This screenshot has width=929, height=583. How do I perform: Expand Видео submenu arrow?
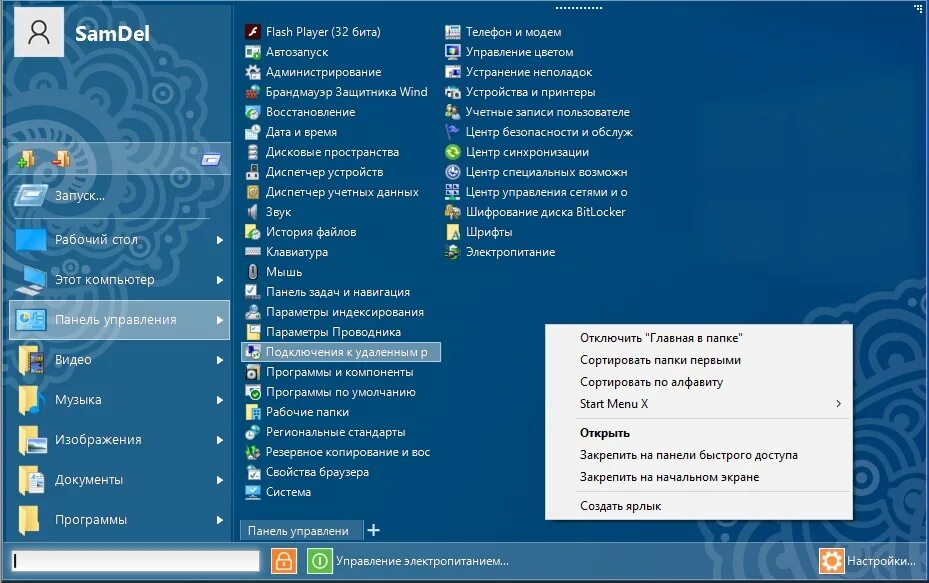pyautogui.click(x=220, y=360)
